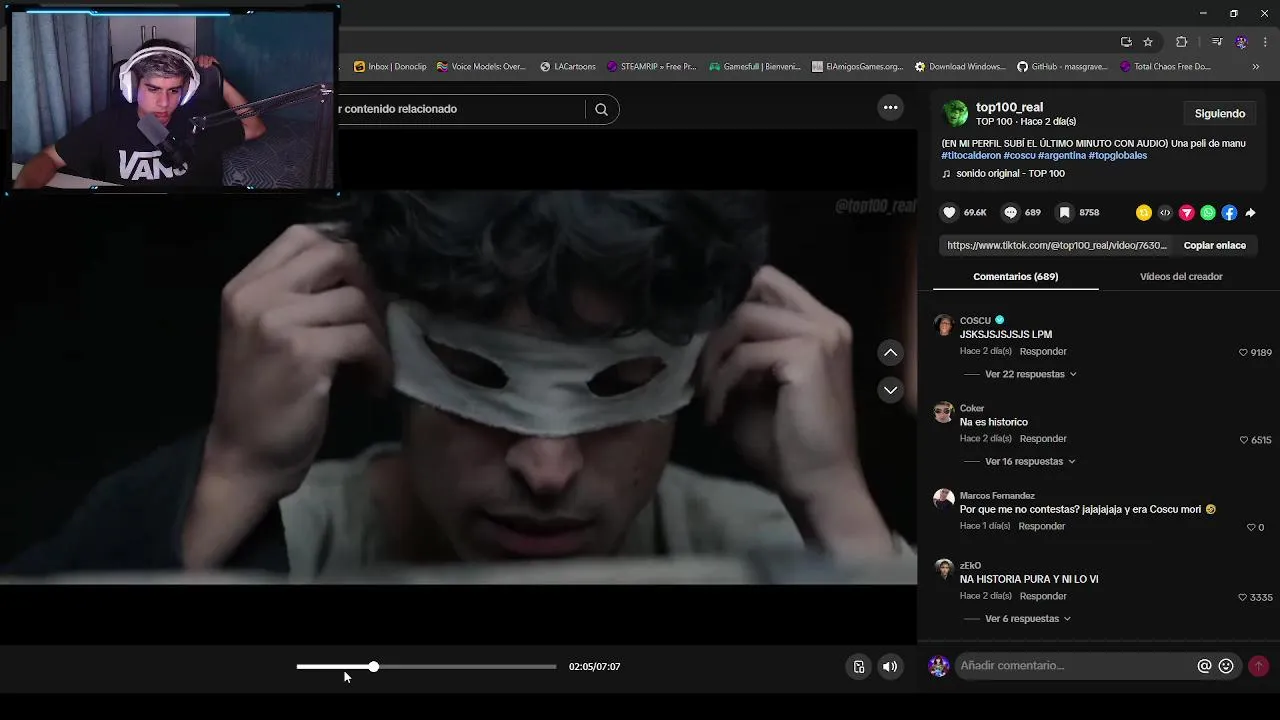Like the video with the heart icon
Image resolution: width=1280 pixels, height=720 pixels.
point(950,212)
